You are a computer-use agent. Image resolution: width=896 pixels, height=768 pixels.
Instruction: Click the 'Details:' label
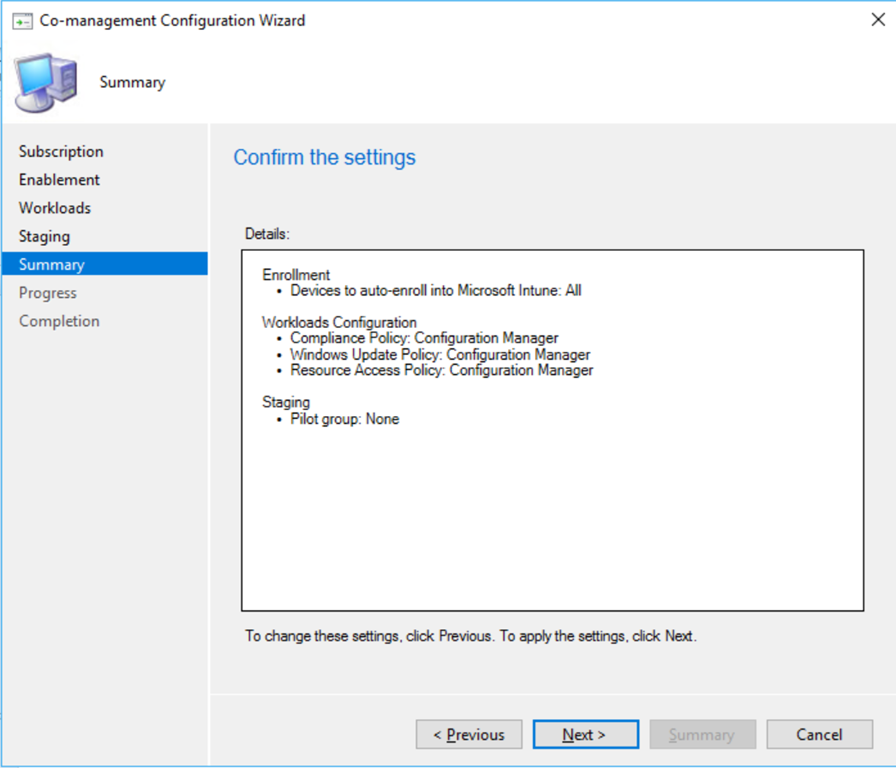(x=267, y=234)
